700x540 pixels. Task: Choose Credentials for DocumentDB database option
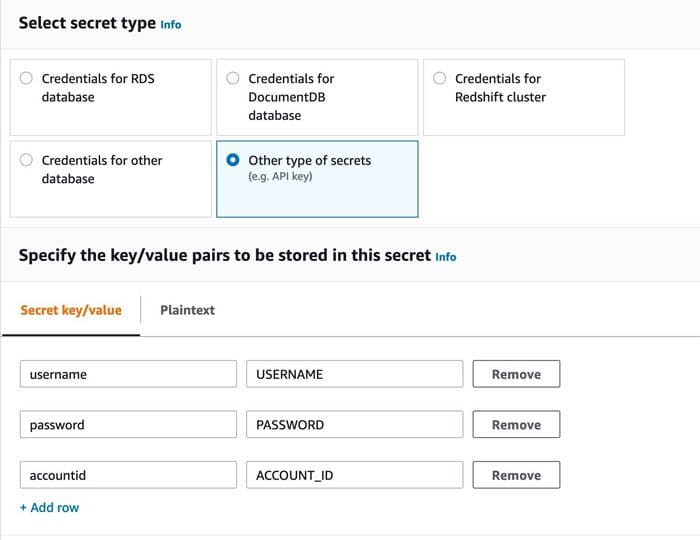click(x=233, y=78)
